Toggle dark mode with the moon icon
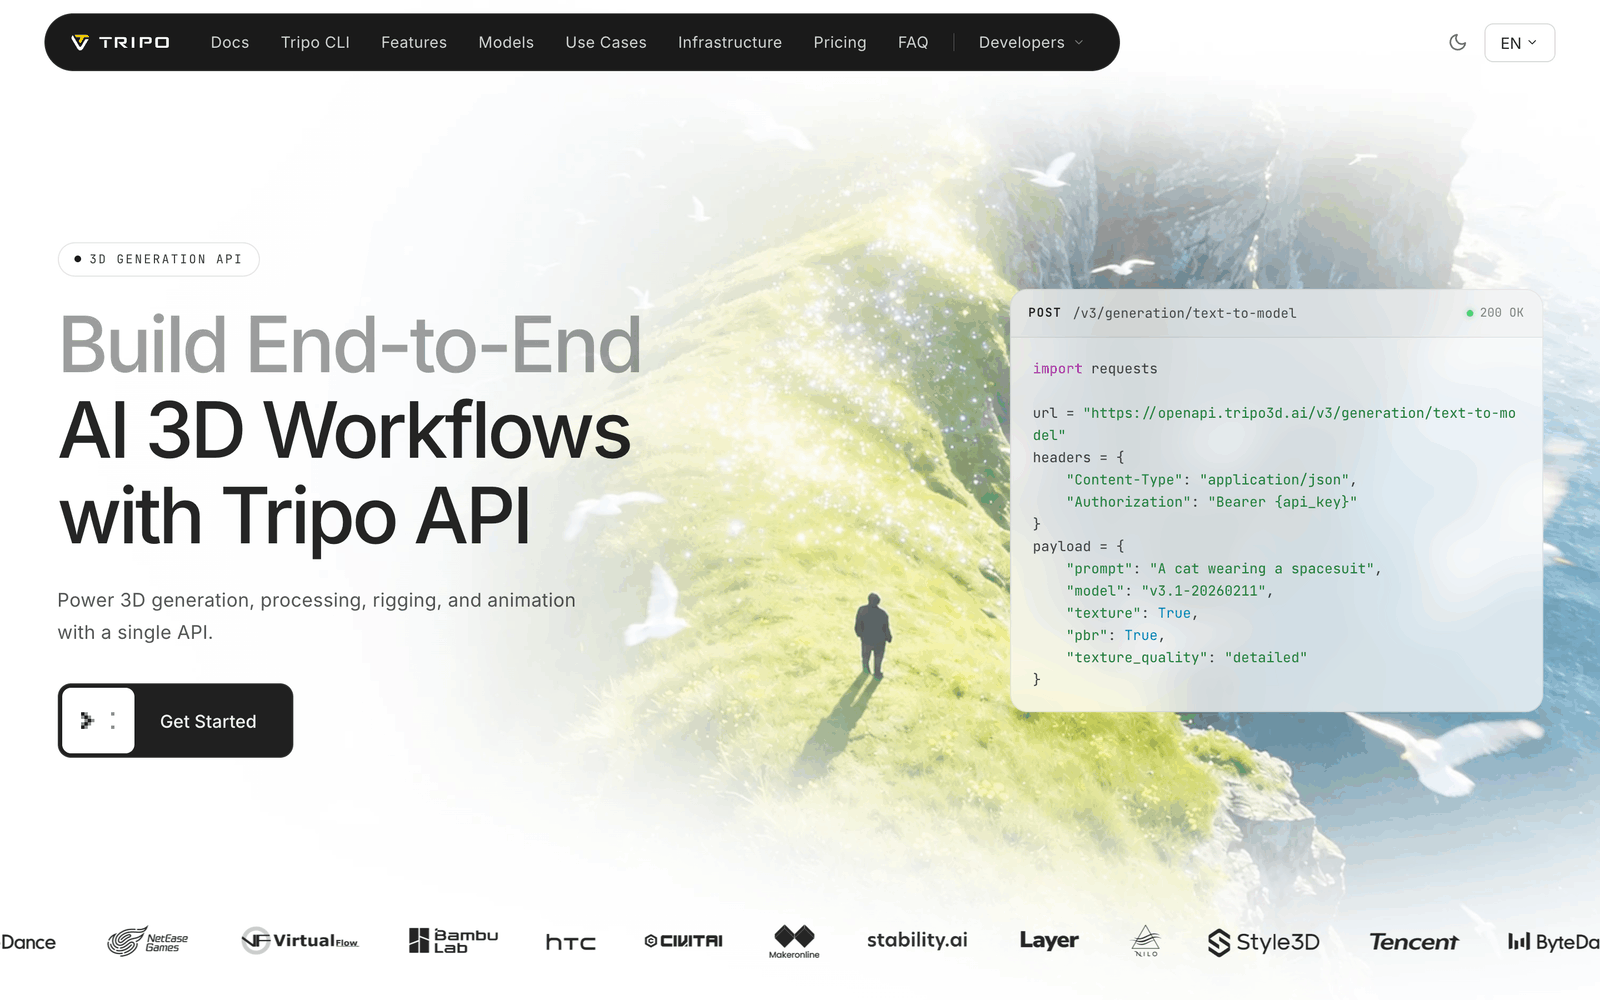 tap(1457, 42)
